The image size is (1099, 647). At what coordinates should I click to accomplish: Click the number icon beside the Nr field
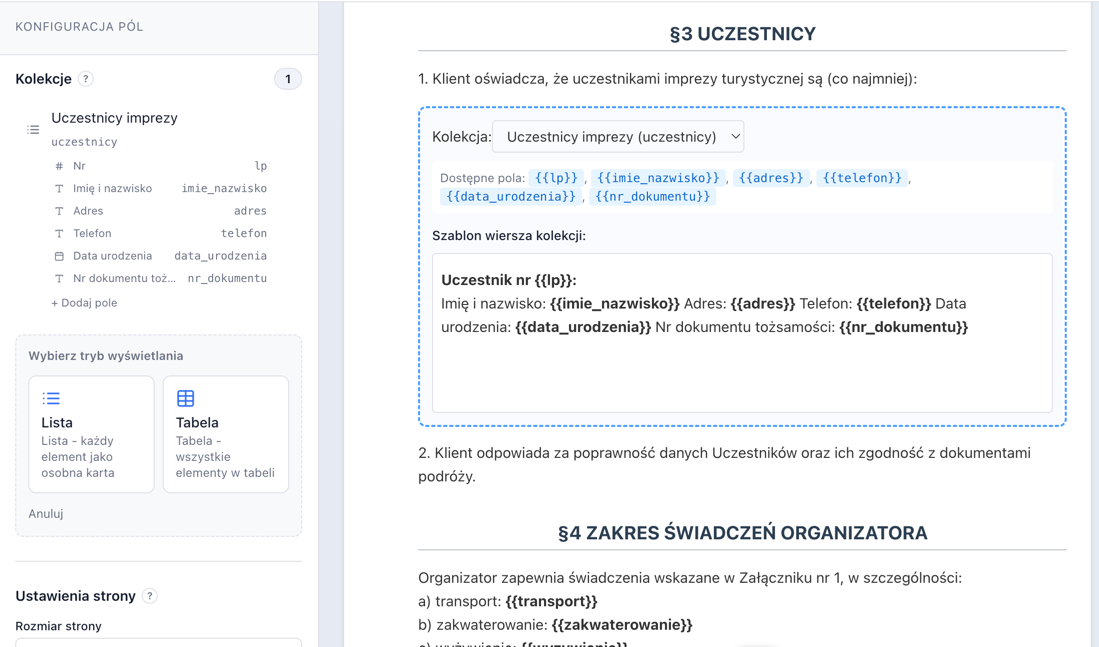point(60,166)
